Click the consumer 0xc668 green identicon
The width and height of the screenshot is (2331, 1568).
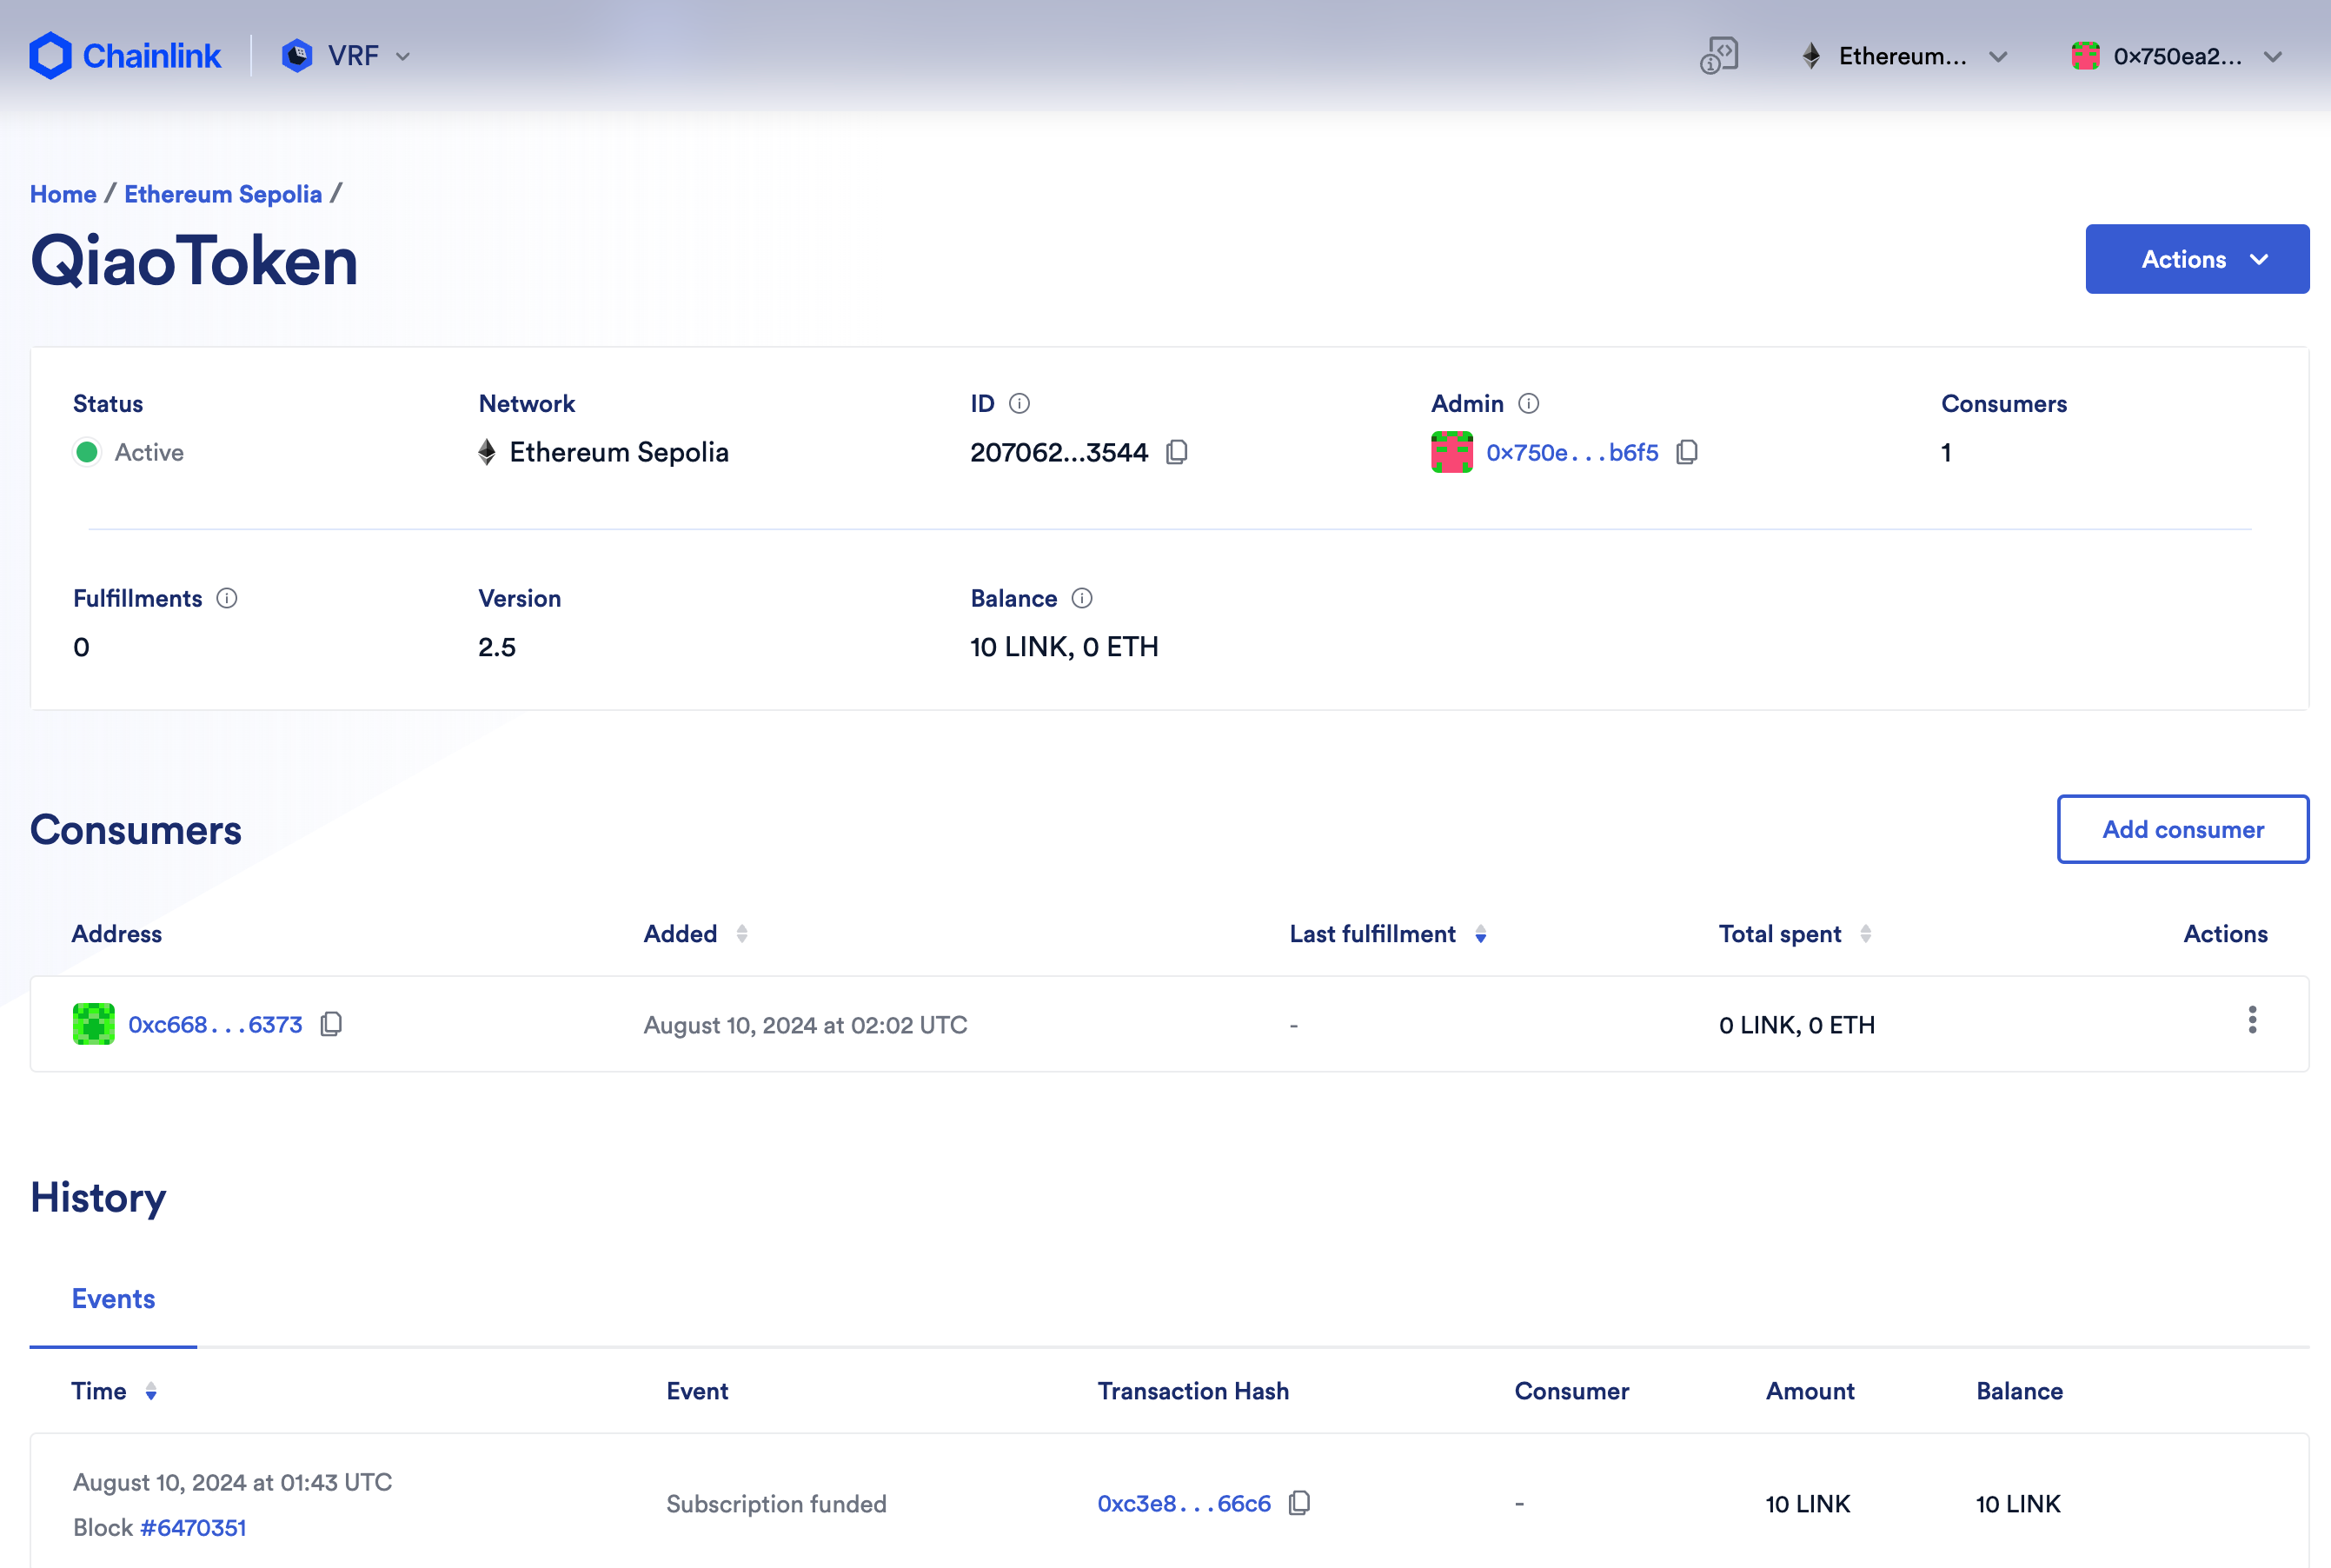pos(94,1024)
